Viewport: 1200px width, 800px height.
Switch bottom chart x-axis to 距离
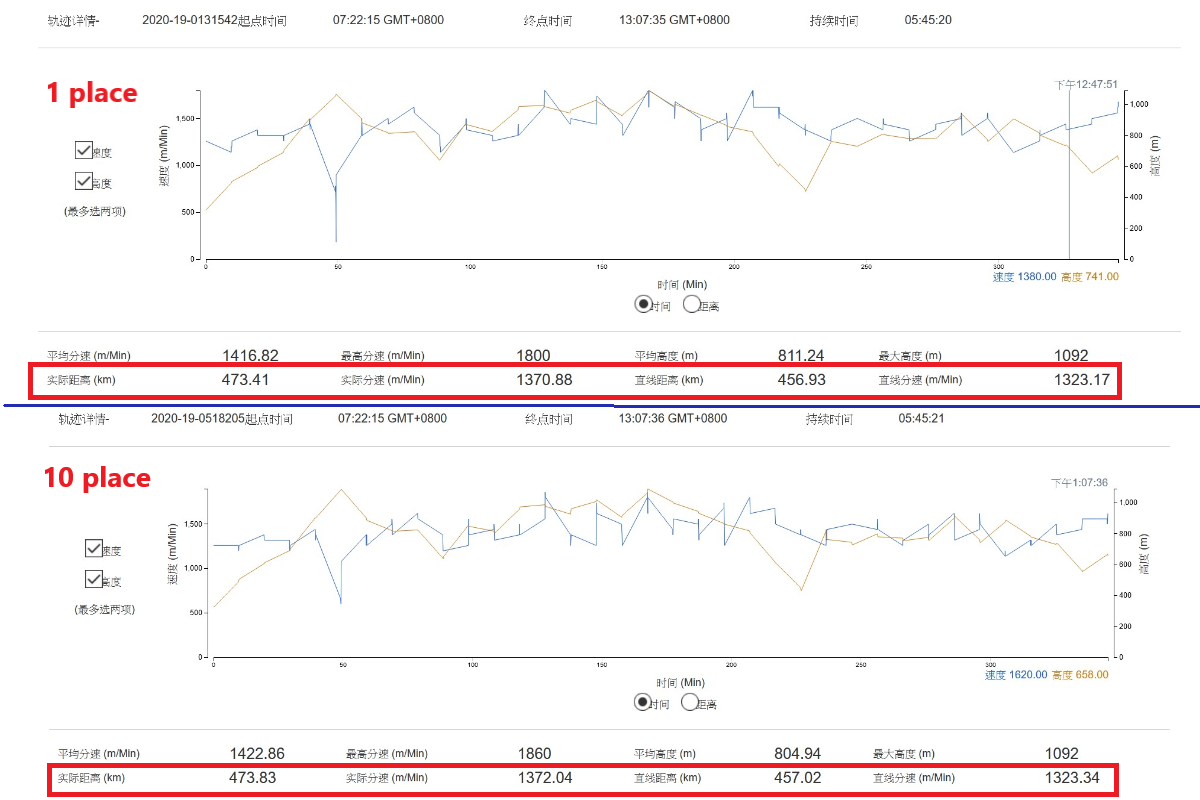691,702
